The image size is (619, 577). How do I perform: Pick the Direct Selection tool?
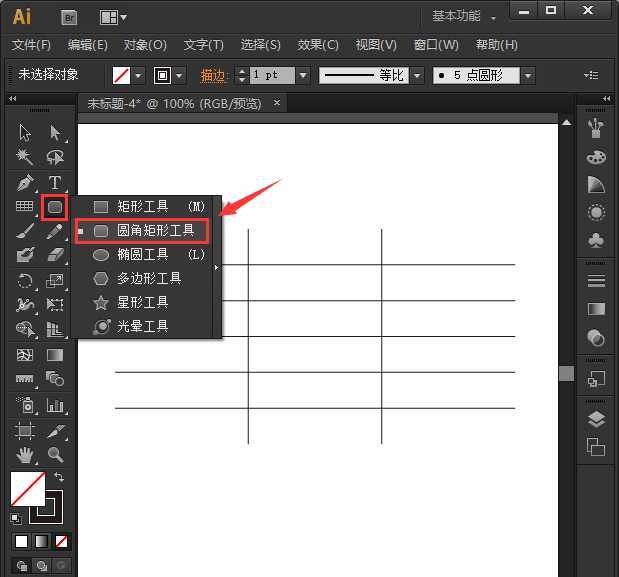[55, 133]
